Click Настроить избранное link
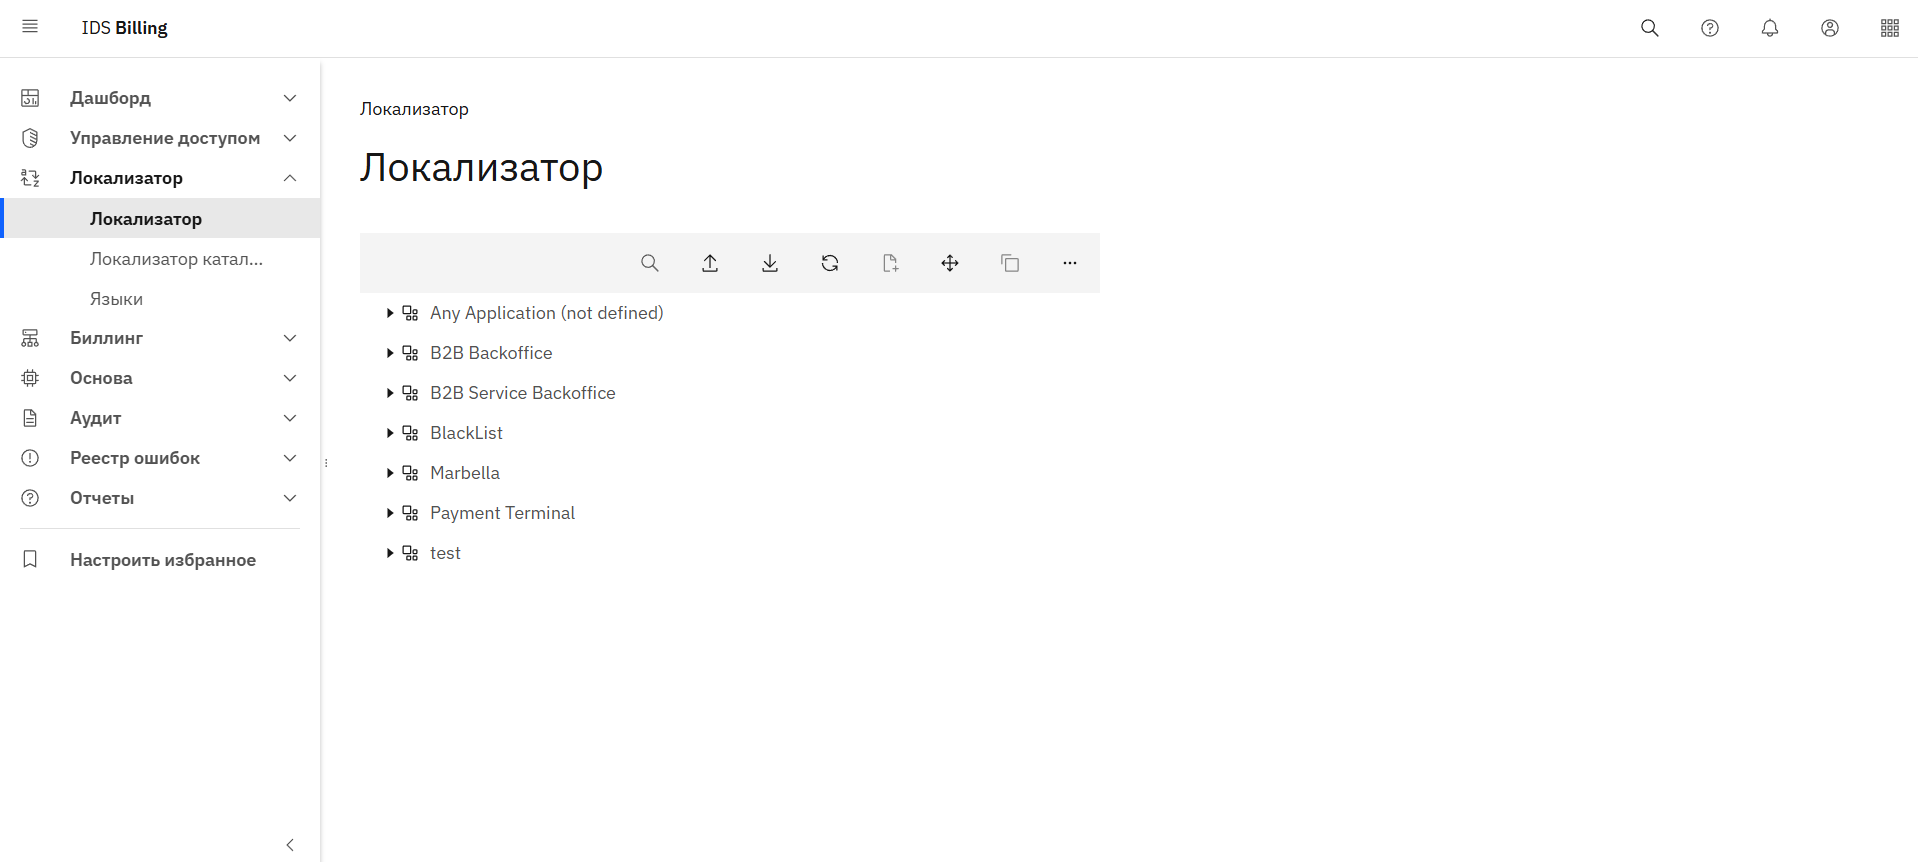1918x862 pixels. pyautogui.click(x=163, y=560)
